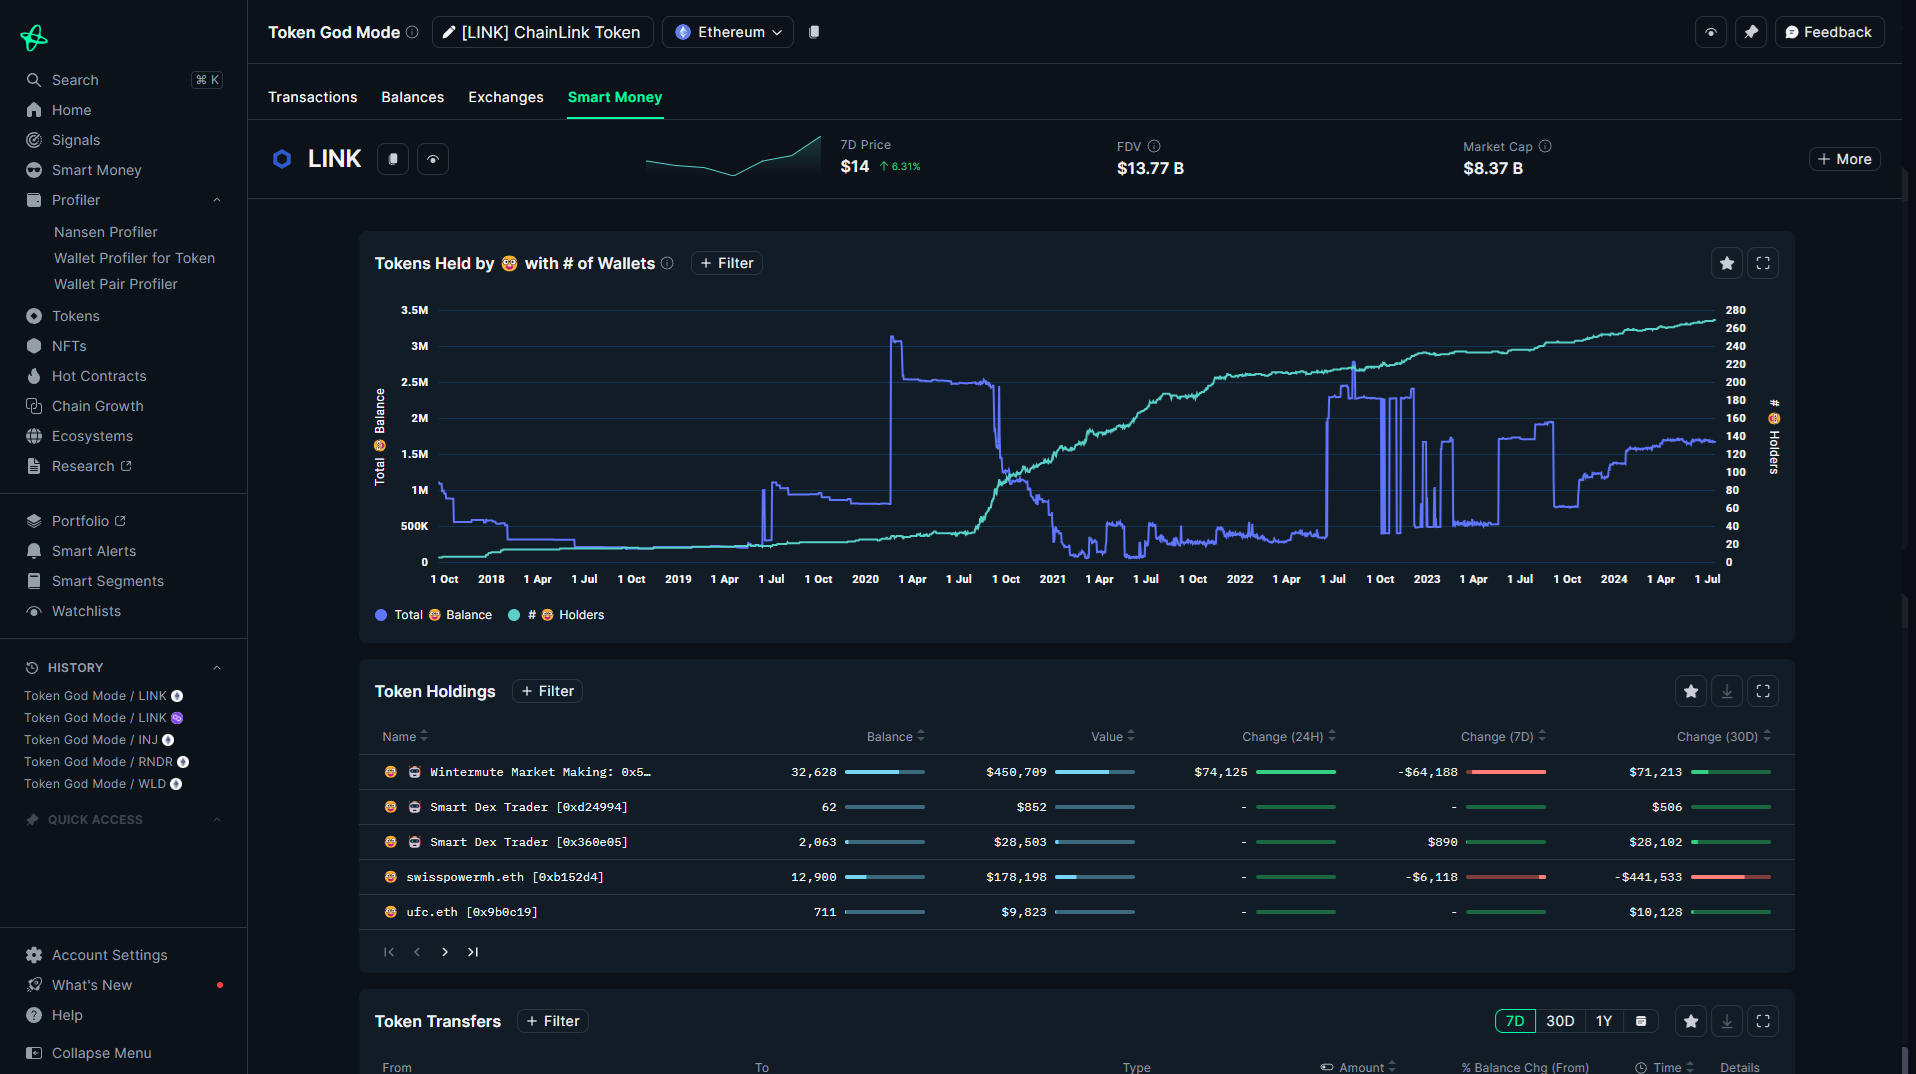Image resolution: width=1916 pixels, height=1074 pixels.
Task: Toggle # Holders legend series
Action: point(556,615)
